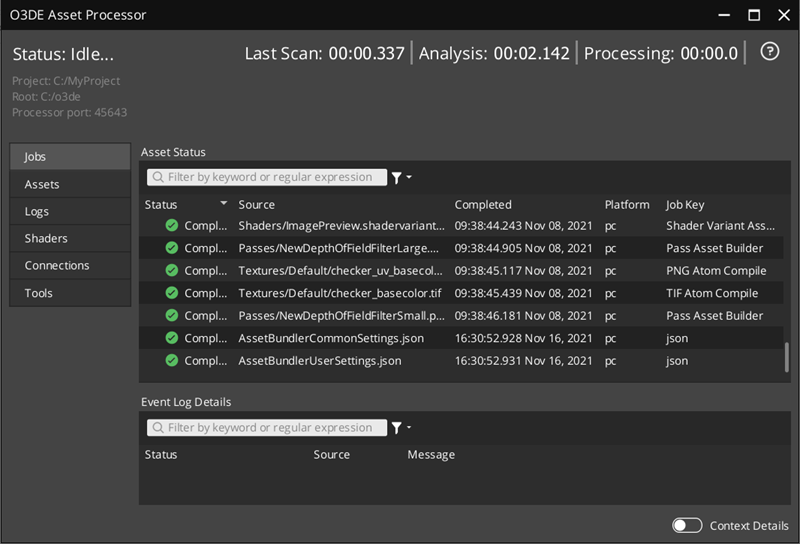Viewport: 800px width, 544px height.
Task: Click green check icon for AssetBundlerCommonSettings.json
Action: (171, 338)
